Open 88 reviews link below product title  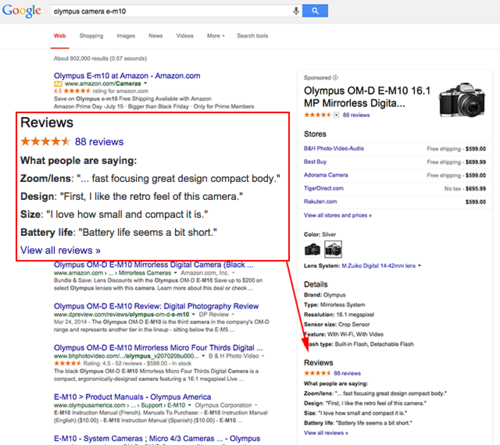point(356,115)
